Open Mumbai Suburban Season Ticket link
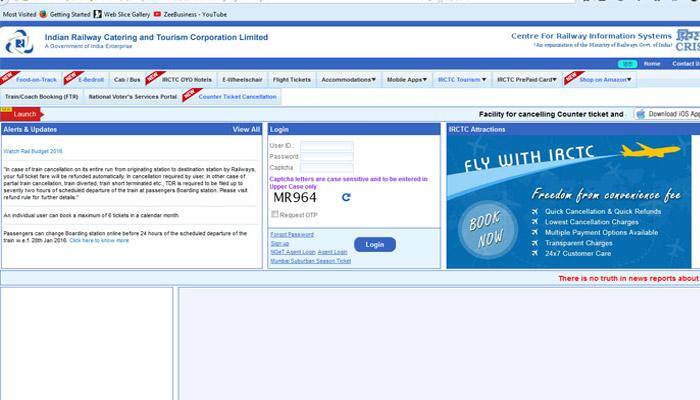 tap(311, 261)
